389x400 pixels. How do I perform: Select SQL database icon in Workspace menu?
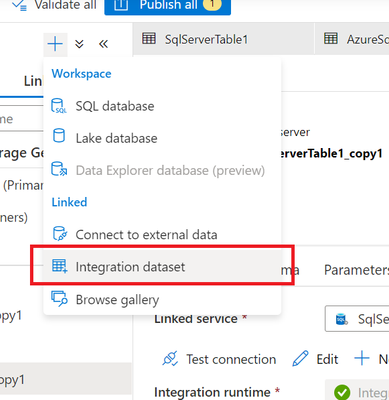59,106
